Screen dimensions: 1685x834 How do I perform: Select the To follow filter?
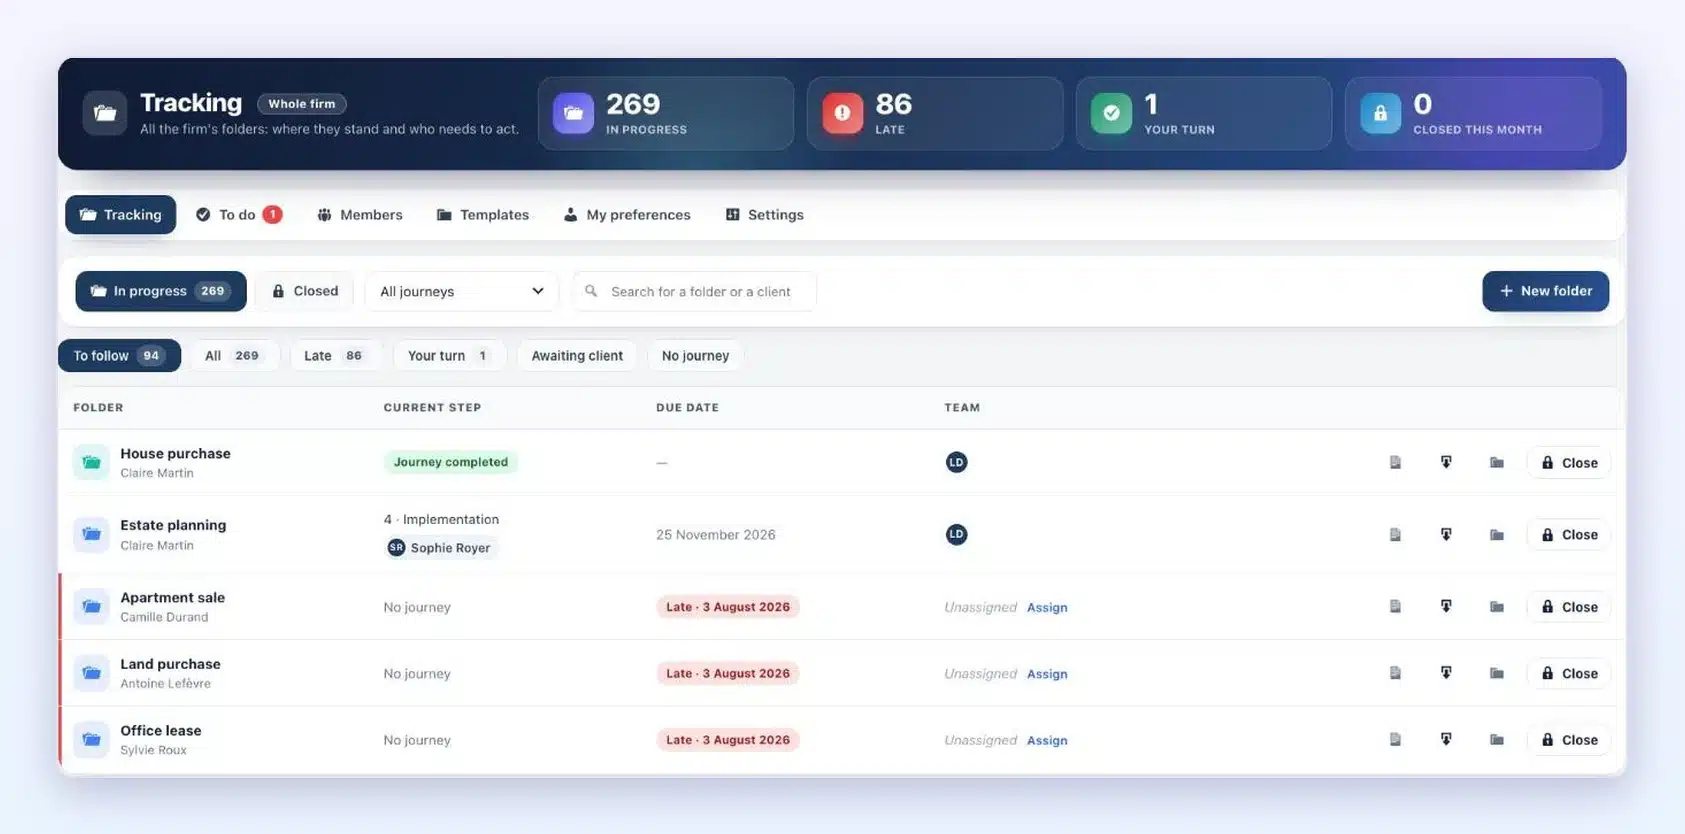[x=119, y=355]
